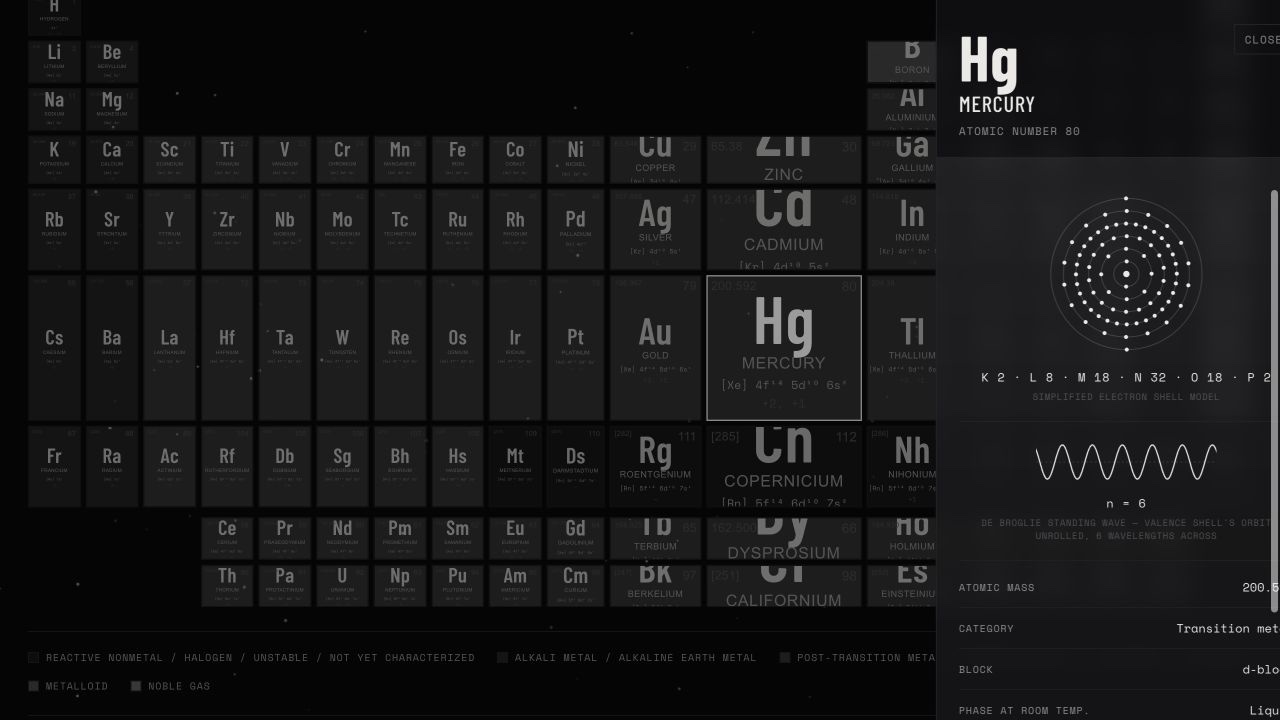Open the Actinium (Ac) tile
1280x720 pixels.
tap(169, 466)
